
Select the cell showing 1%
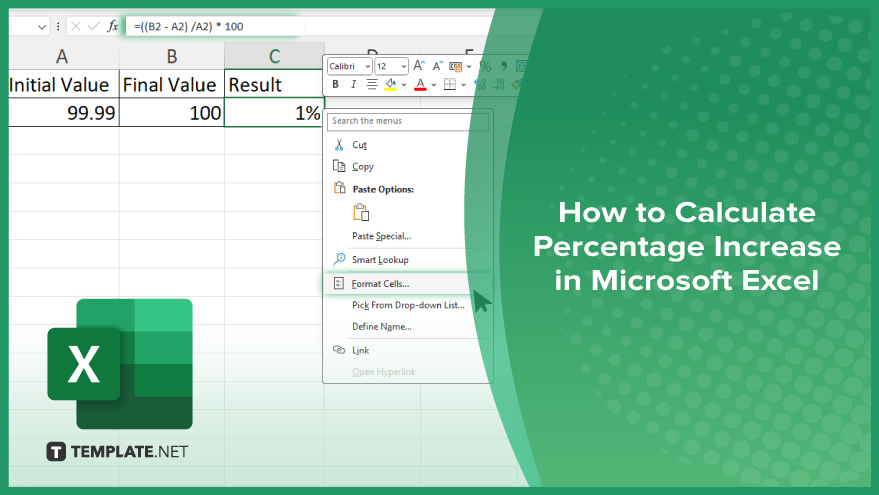coord(274,113)
